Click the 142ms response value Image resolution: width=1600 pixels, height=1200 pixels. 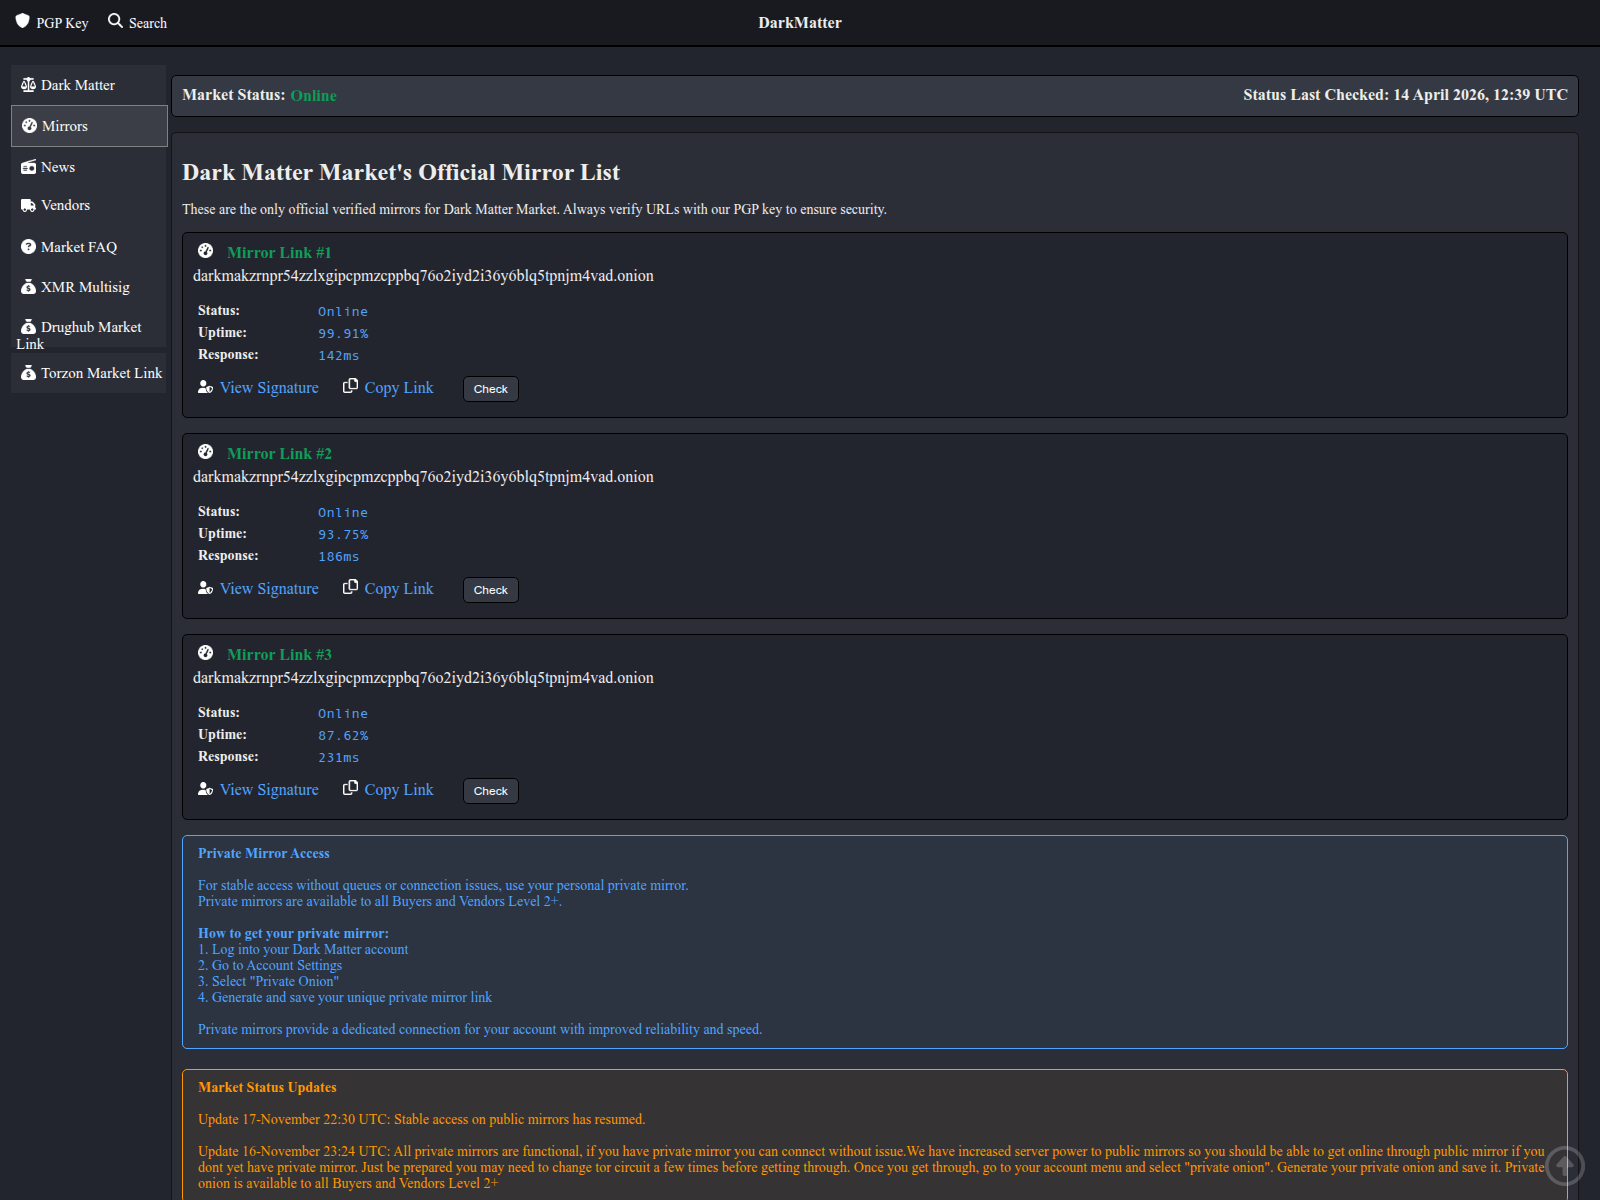(x=339, y=356)
